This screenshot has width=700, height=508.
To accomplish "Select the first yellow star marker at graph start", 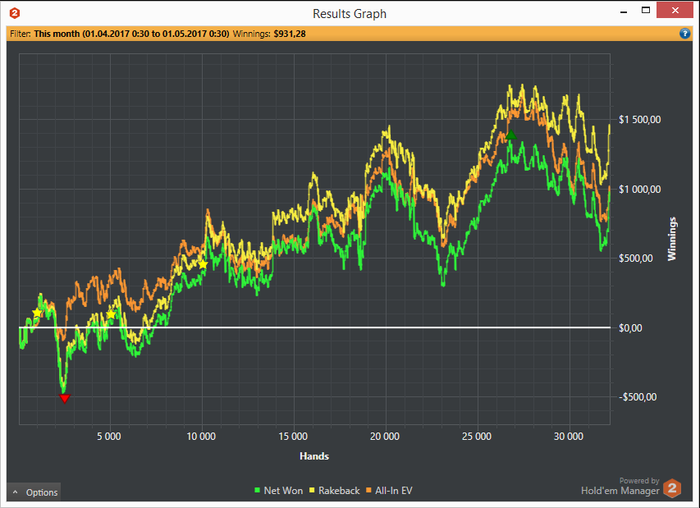I will (37, 313).
